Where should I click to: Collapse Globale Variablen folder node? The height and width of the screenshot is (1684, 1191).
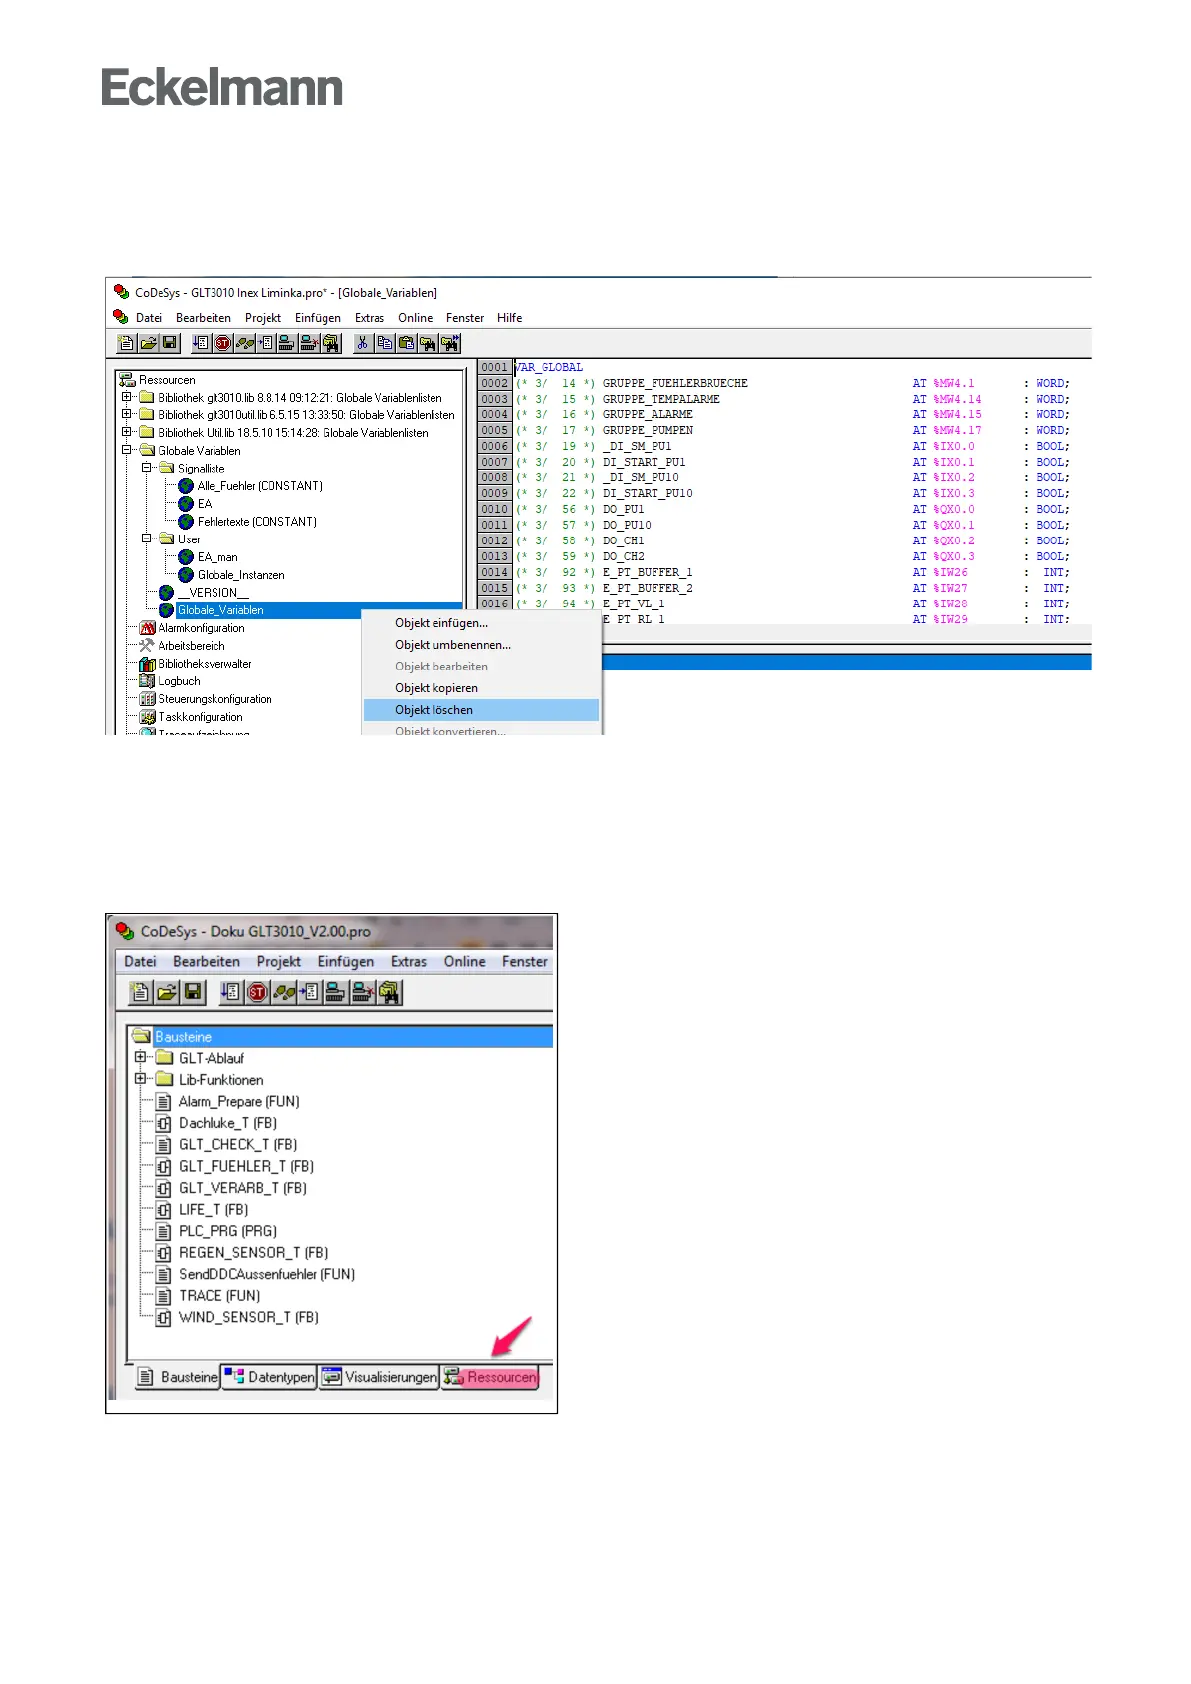(x=127, y=450)
